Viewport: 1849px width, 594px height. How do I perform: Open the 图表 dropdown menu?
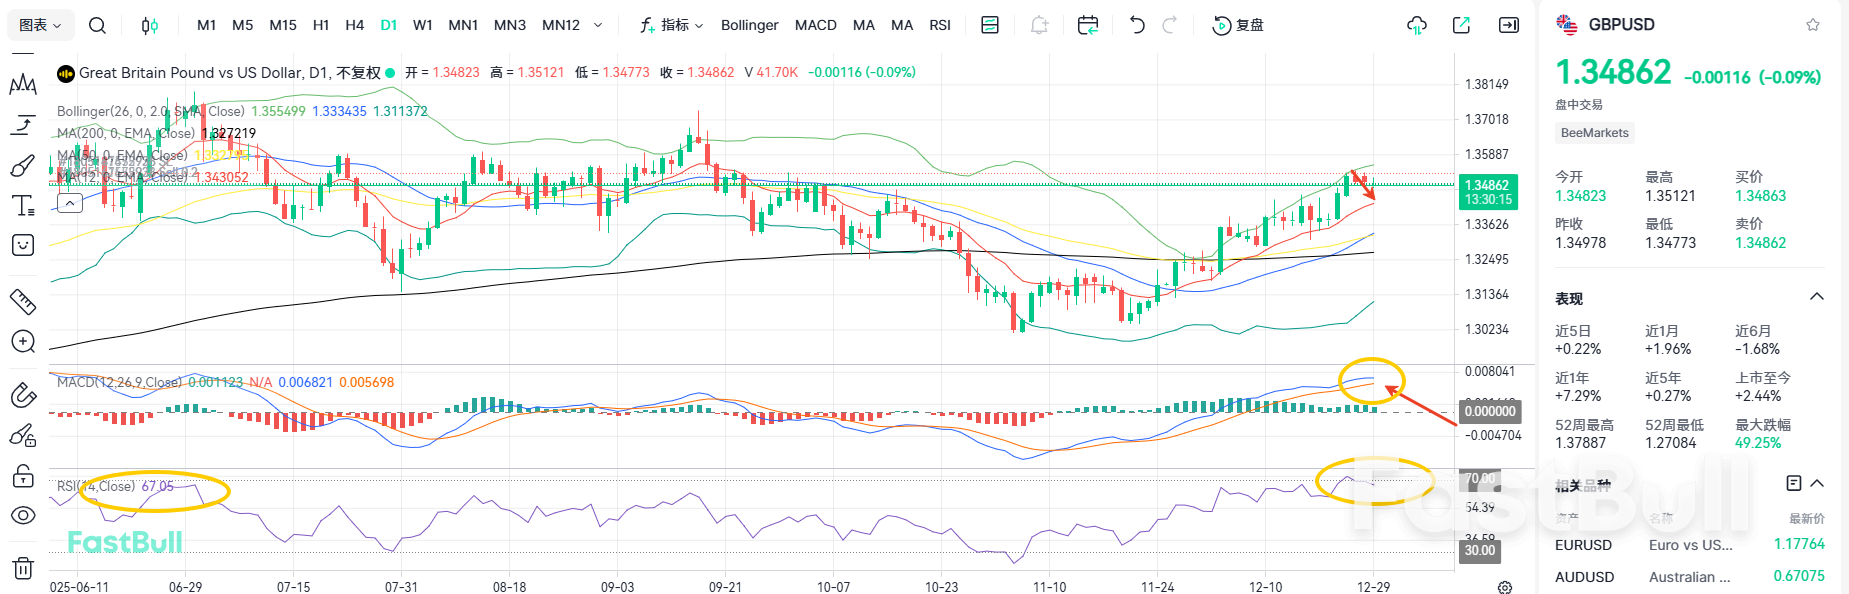(40, 25)
